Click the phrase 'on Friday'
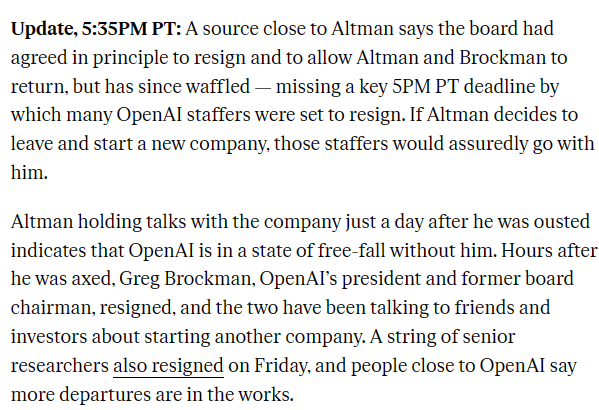This screenshot has height=410, width=599. [269, 366]
